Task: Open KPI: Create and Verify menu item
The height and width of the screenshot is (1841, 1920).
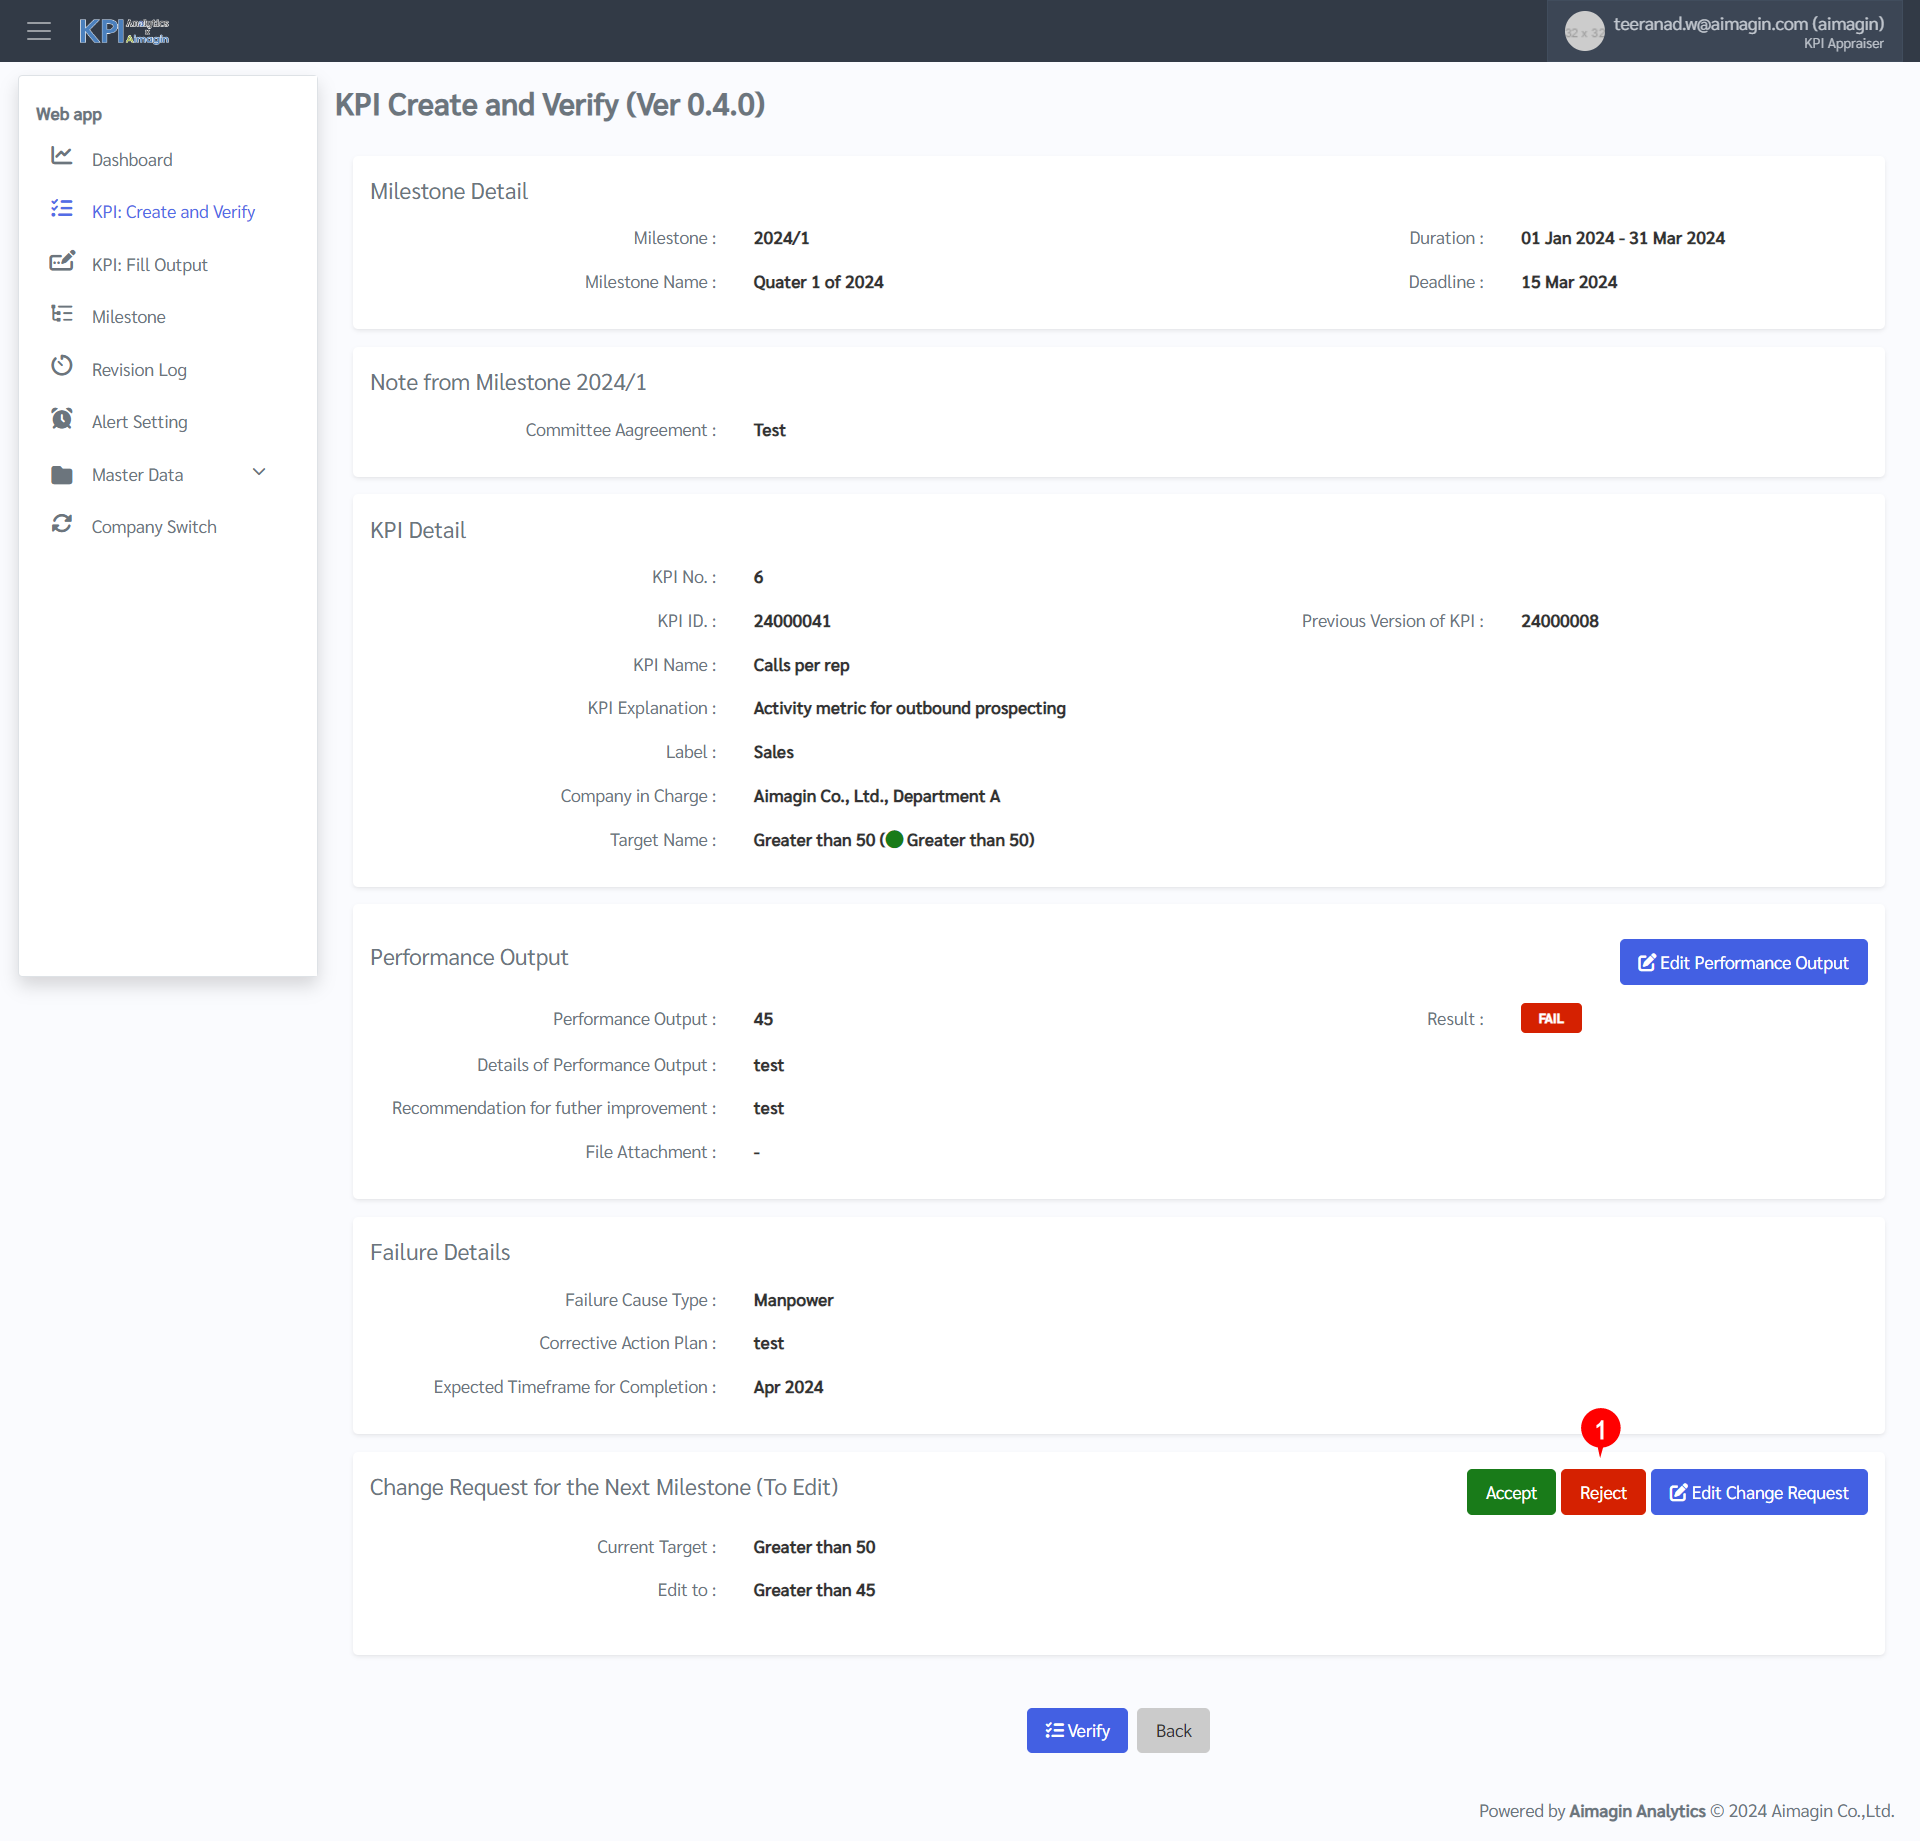Action: coord(173,212)
